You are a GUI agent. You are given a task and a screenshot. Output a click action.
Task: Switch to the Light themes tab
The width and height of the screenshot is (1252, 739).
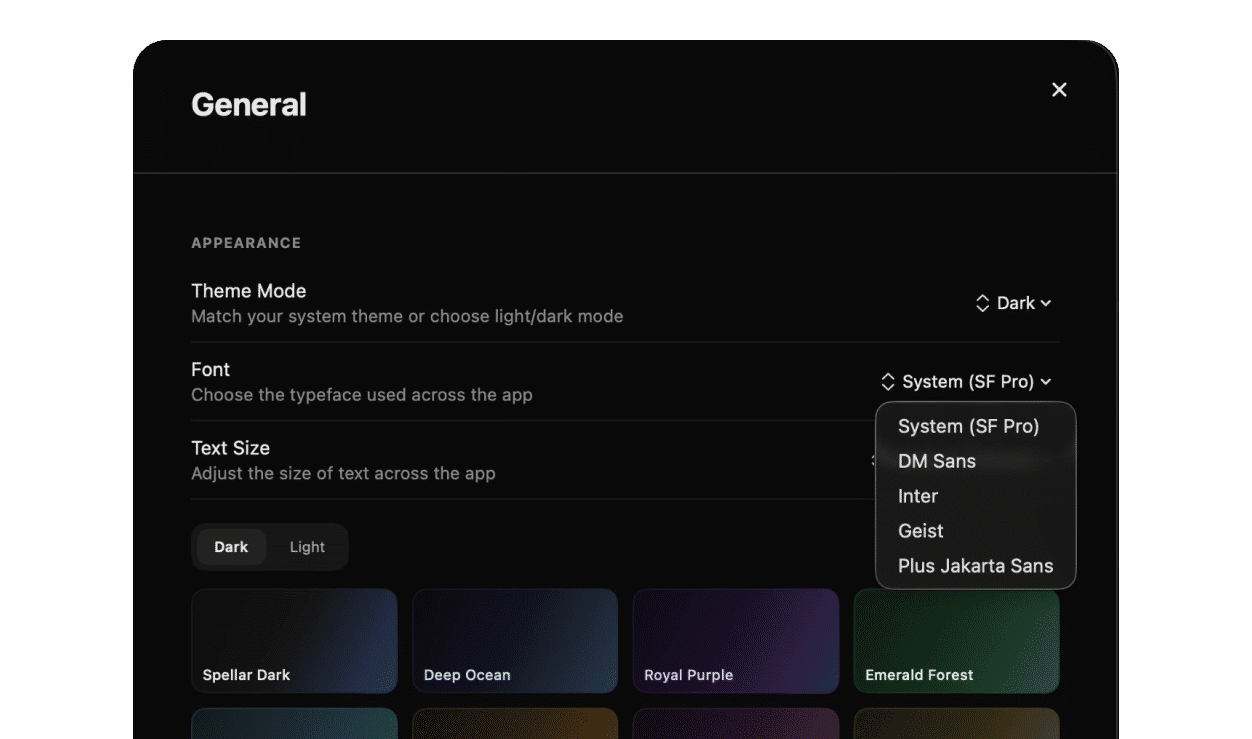pyautogui.click(x=307, y=547)
